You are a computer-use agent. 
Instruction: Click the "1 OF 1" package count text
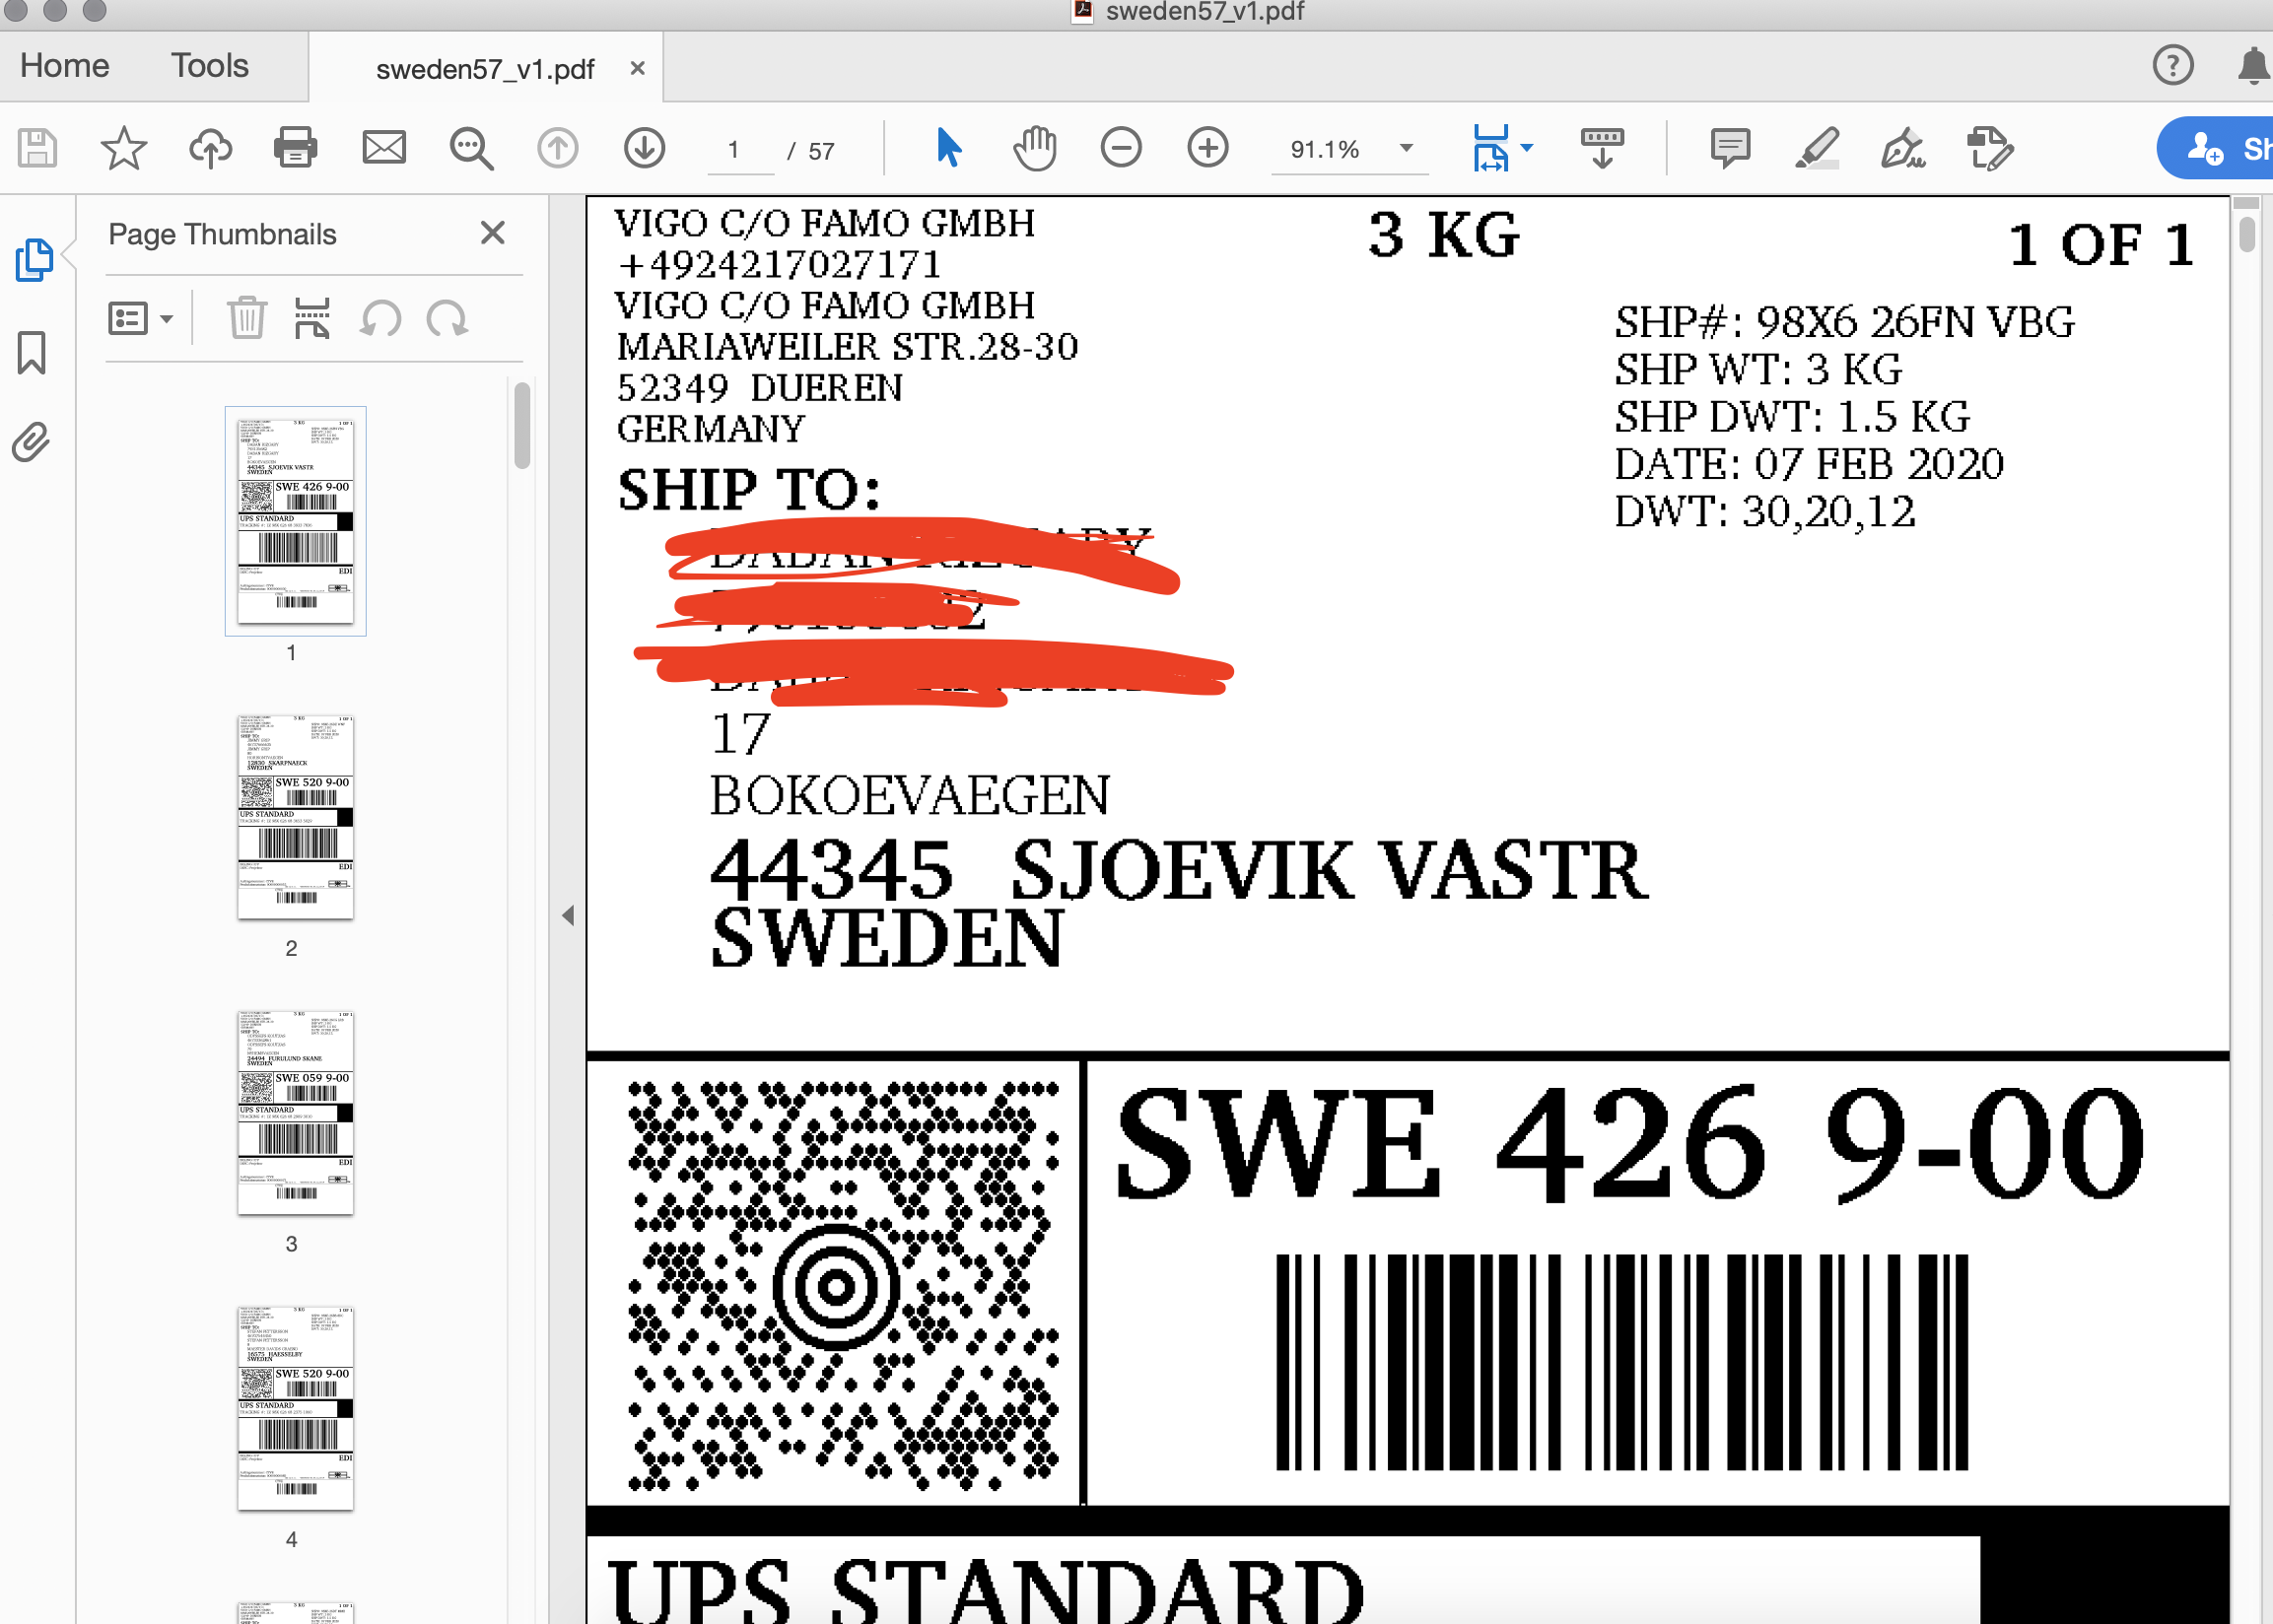[x=2101, y=245]
